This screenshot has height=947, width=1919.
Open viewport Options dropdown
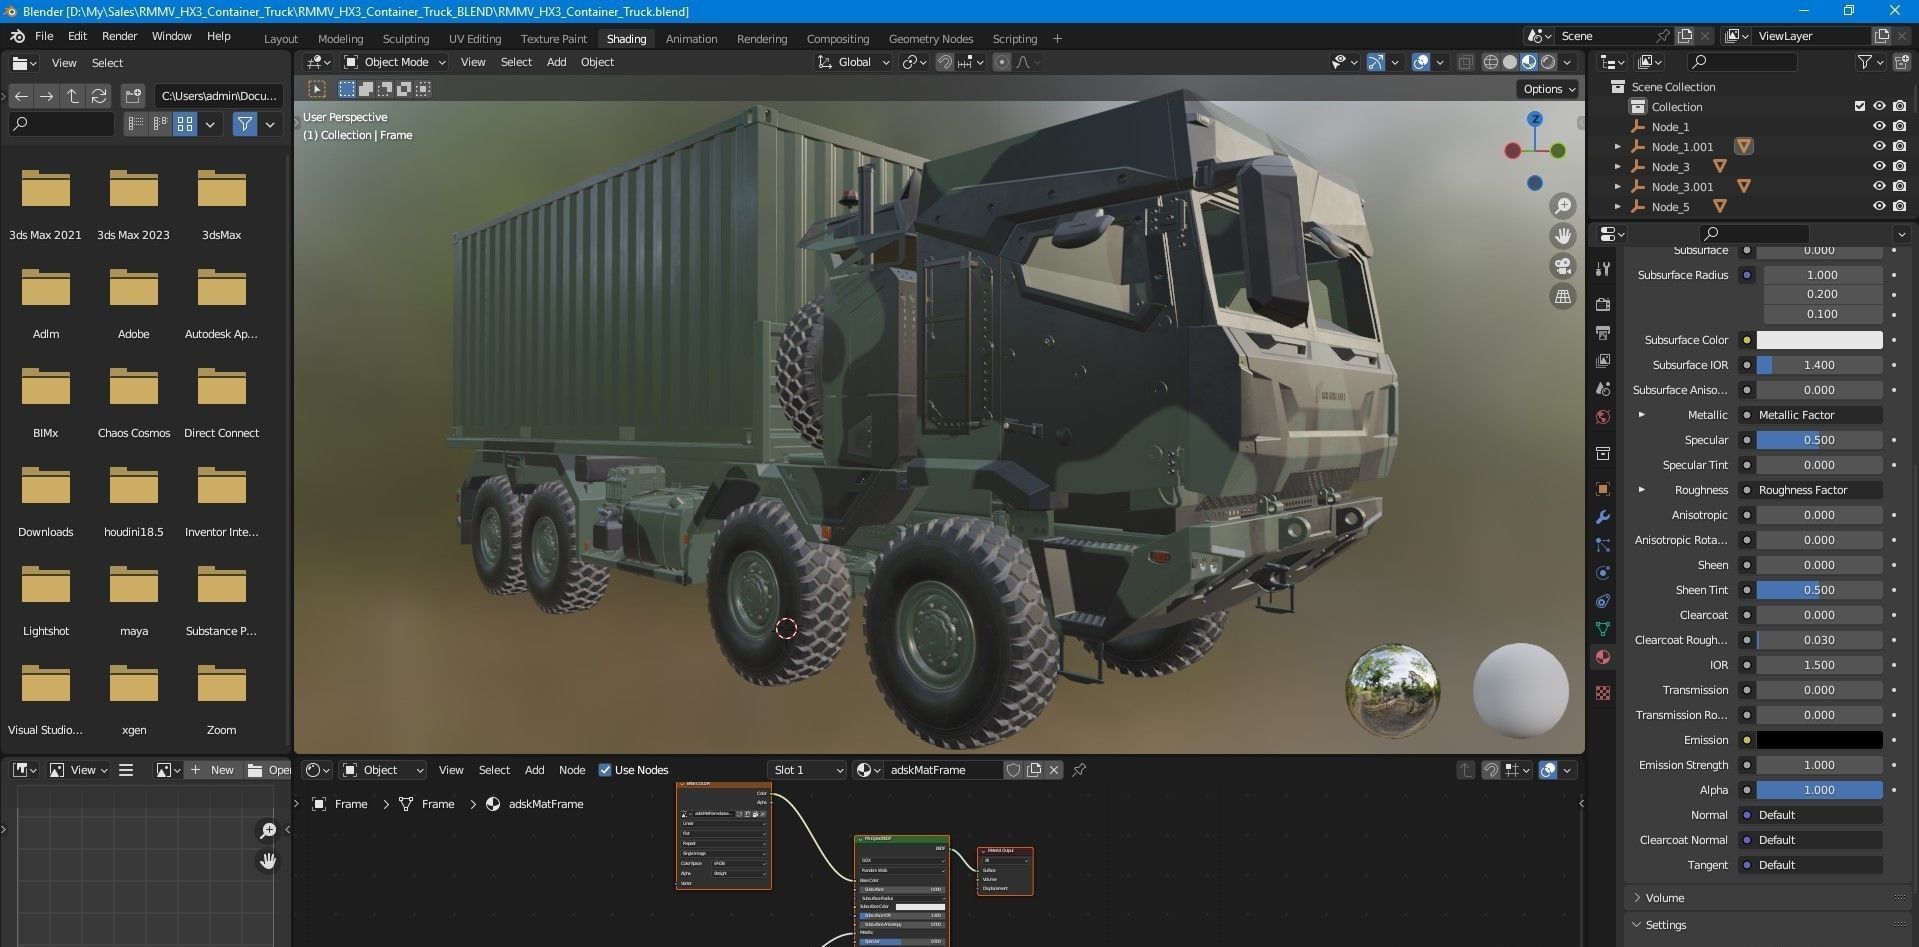(1549, 89)
